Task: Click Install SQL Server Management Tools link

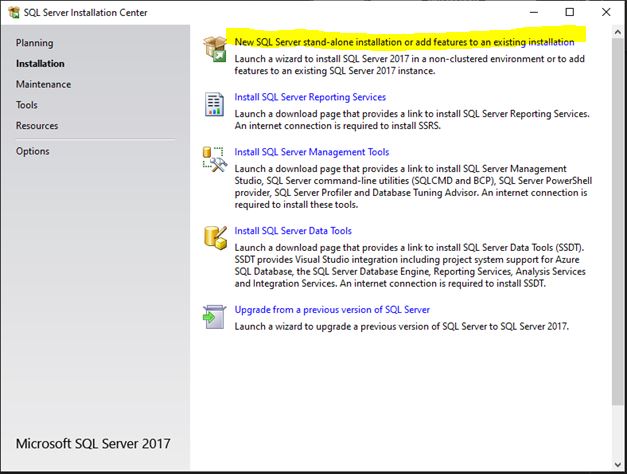Action: pyautogui.click(x=312, y=153)
